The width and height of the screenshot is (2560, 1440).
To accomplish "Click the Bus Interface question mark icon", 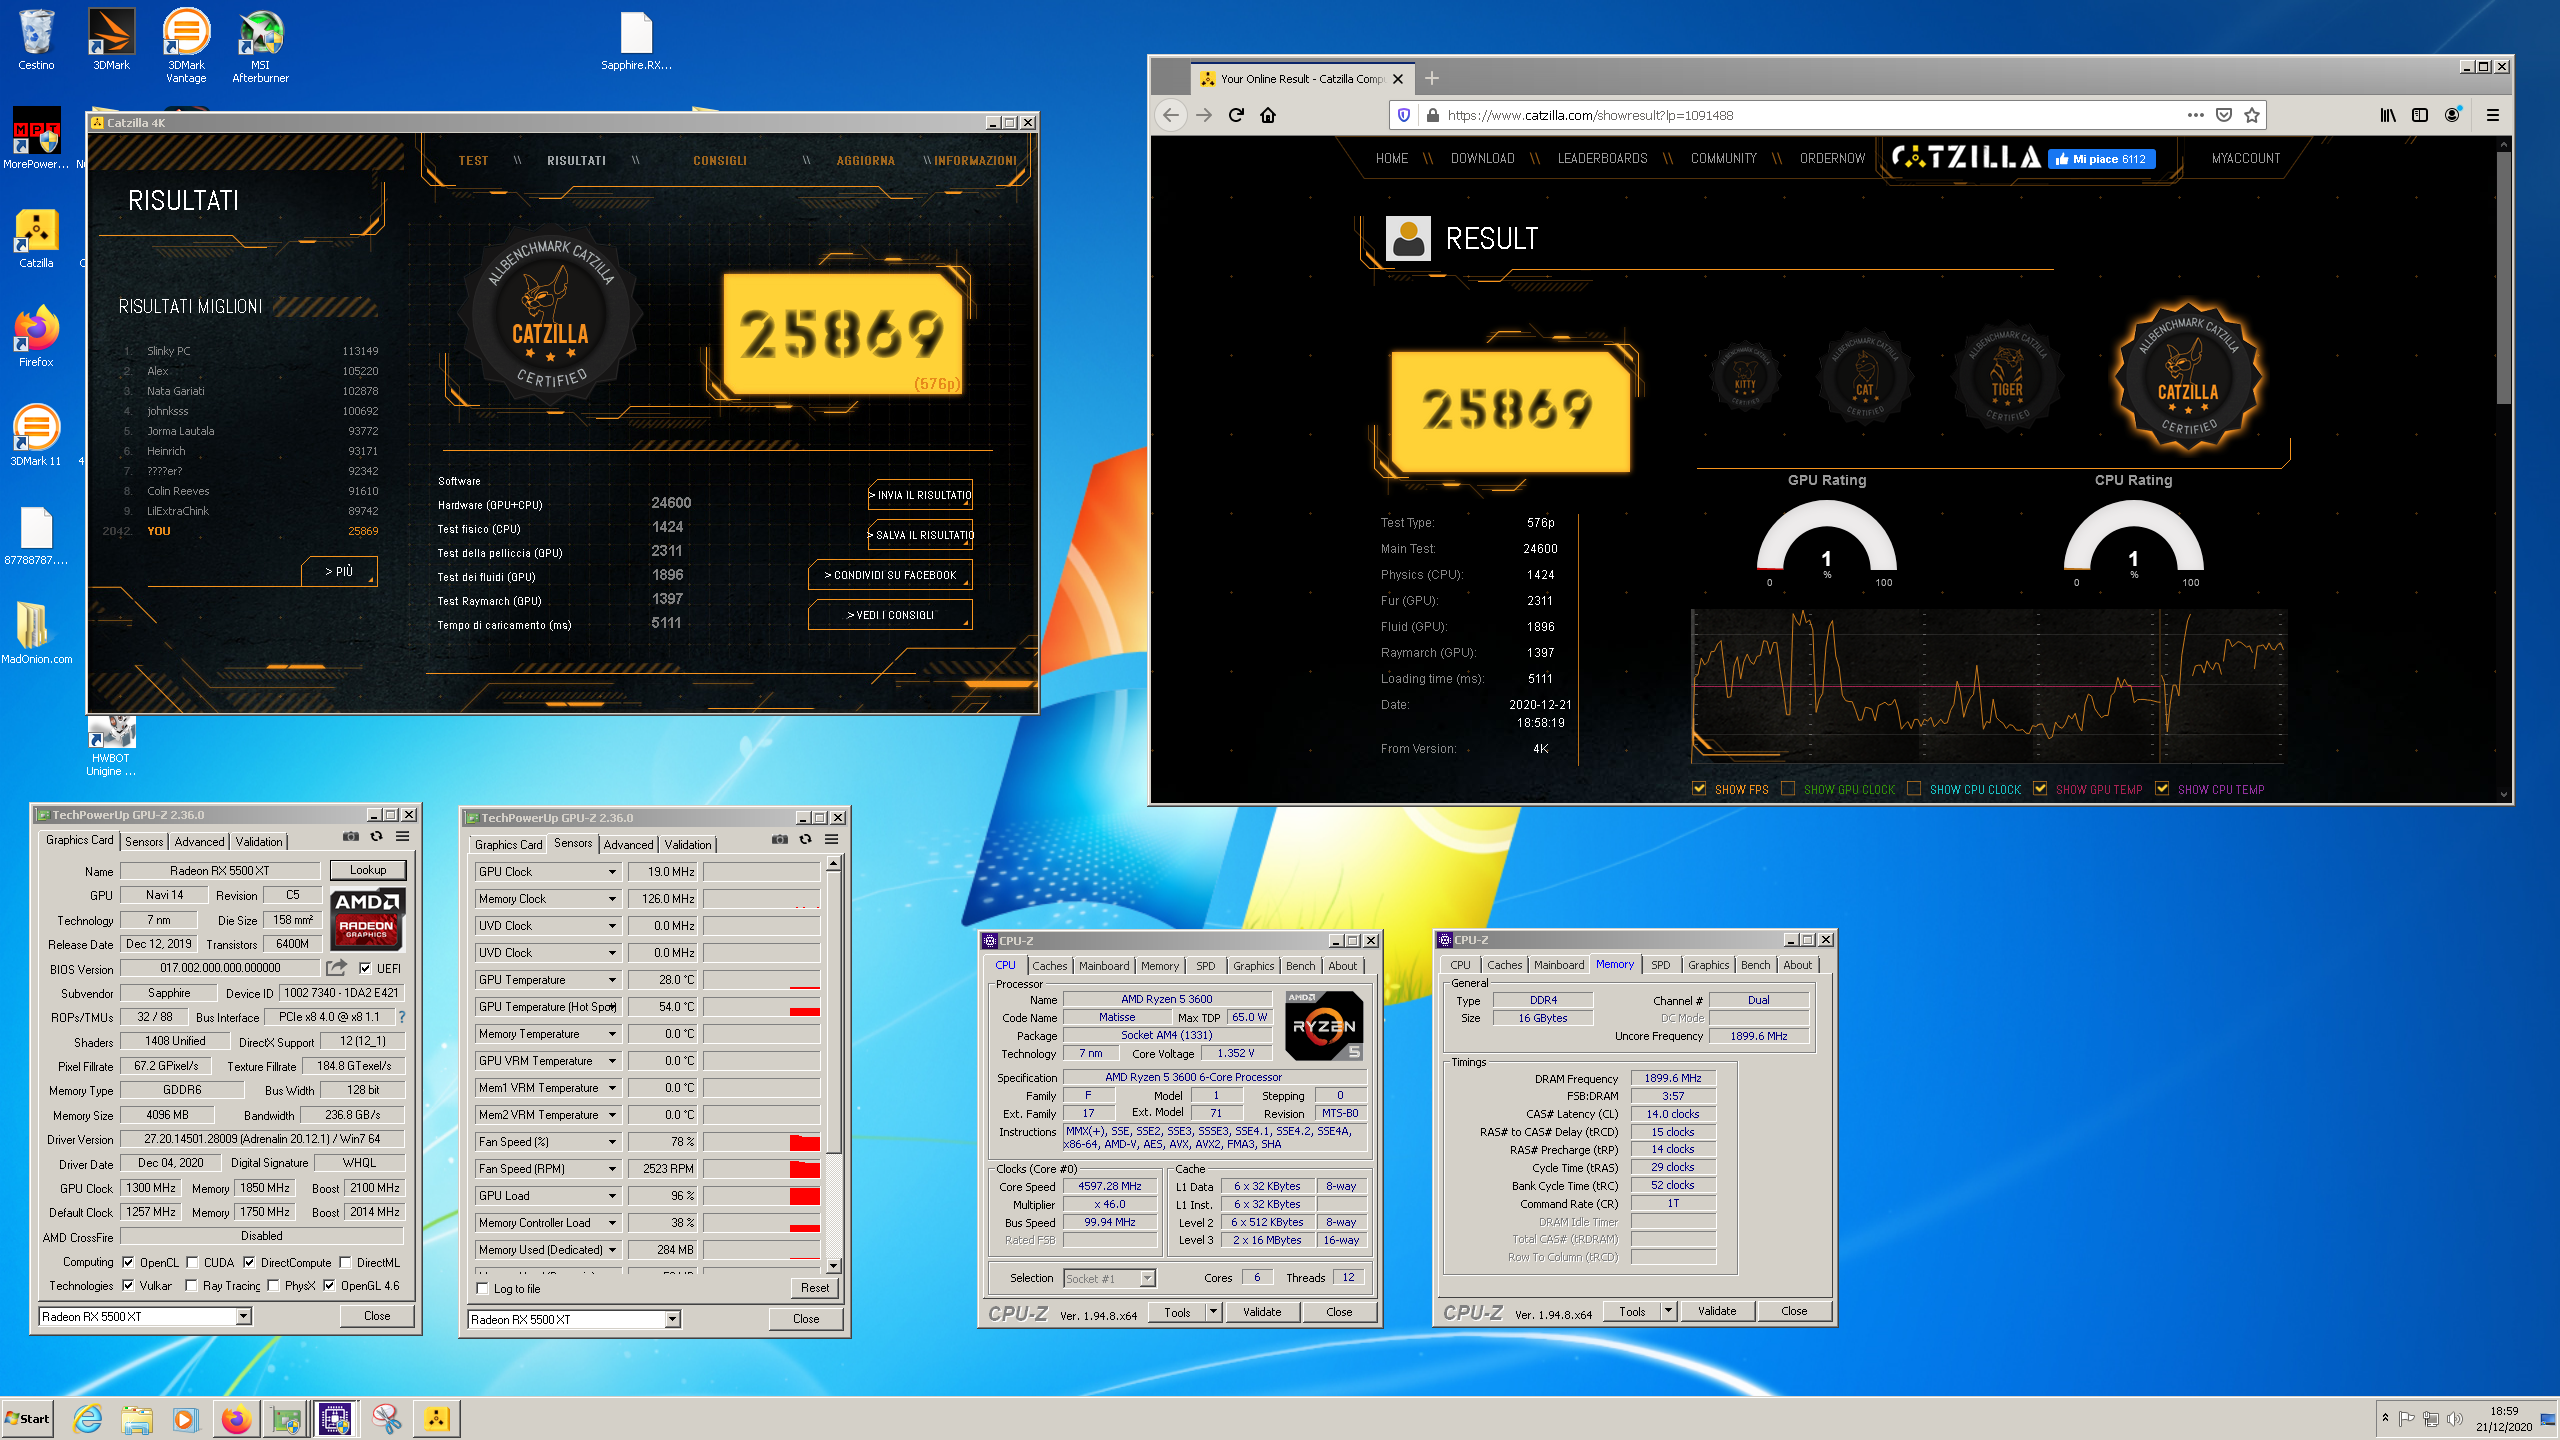I will coord(402,1017).
